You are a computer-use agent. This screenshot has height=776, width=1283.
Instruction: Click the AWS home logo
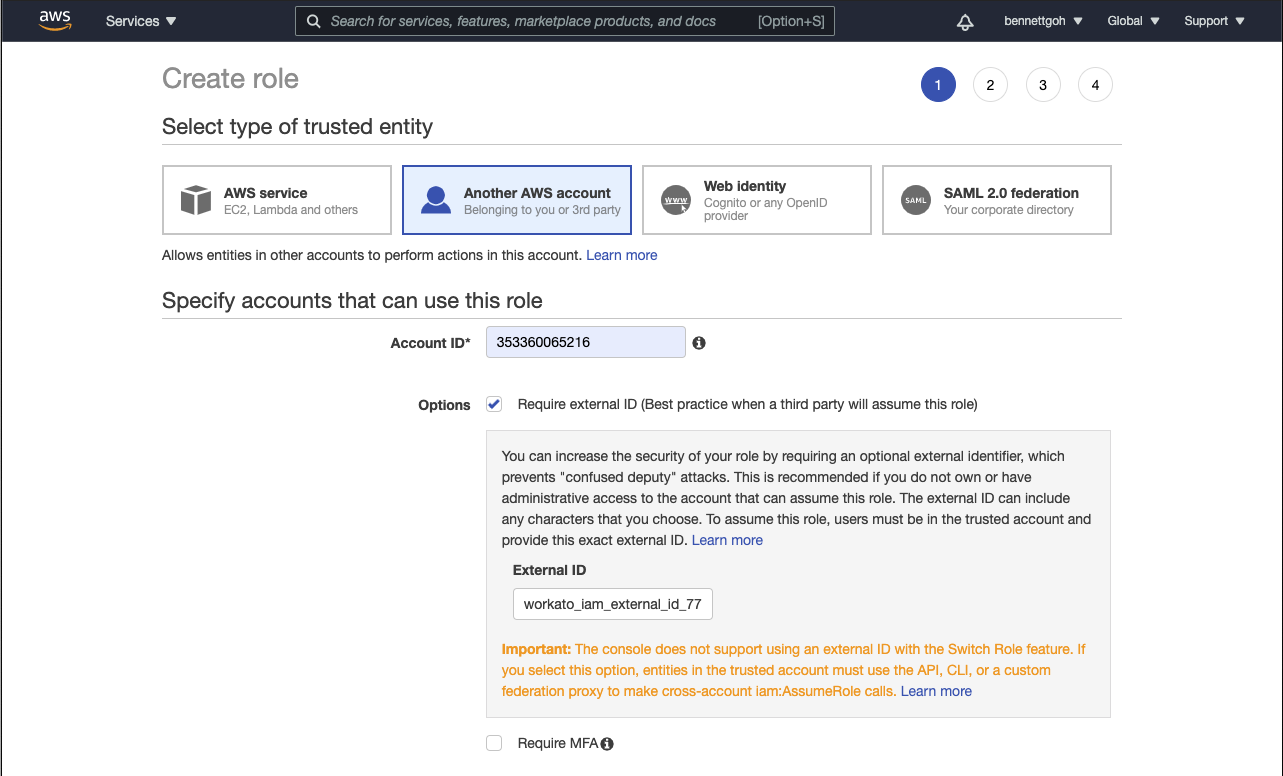click(x=55, y=20)
